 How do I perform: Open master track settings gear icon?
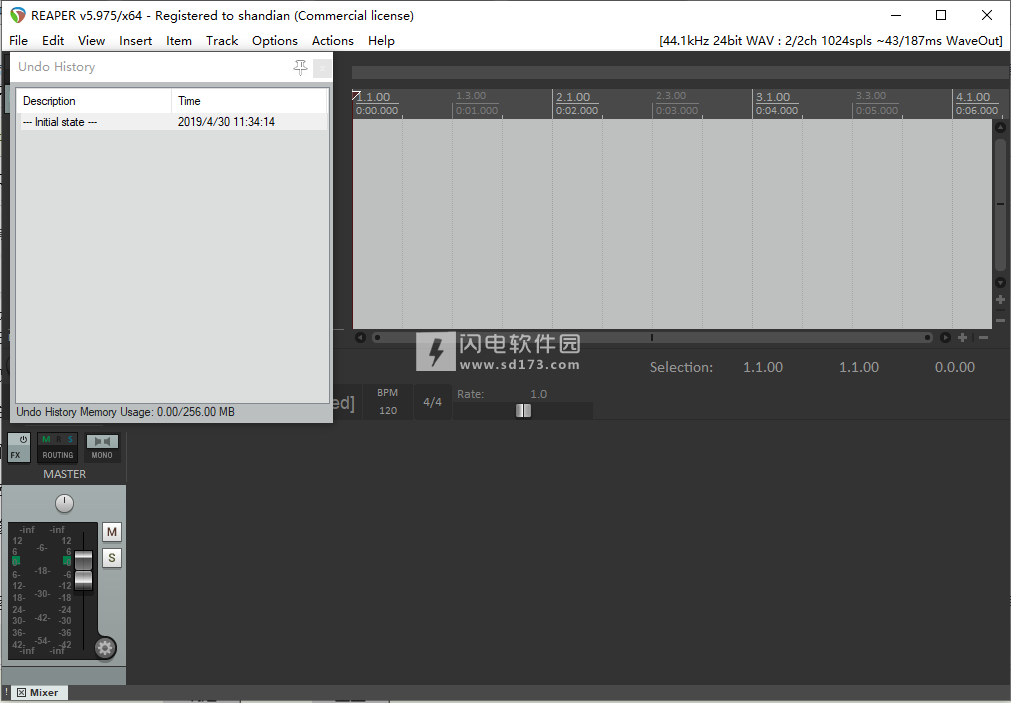[105, 648]
